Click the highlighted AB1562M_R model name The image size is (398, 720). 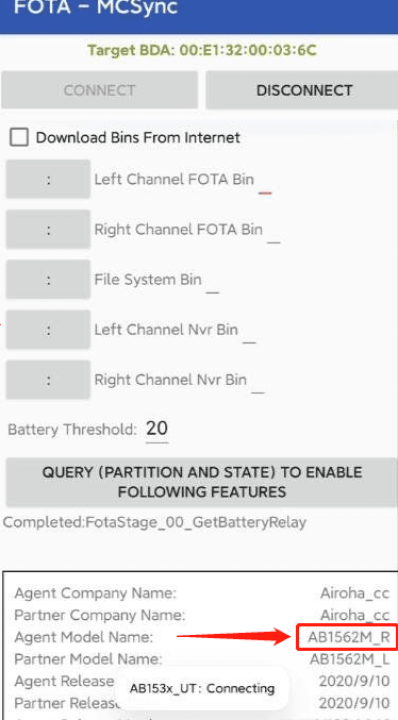[x=348, y=636]
